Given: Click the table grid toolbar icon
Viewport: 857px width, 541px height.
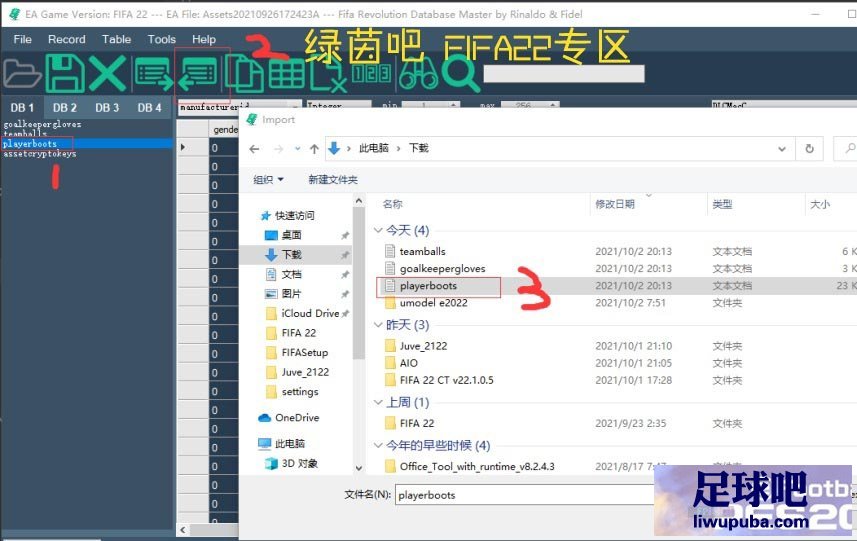Looking at the screenshot, I should (x=286, y=74).
